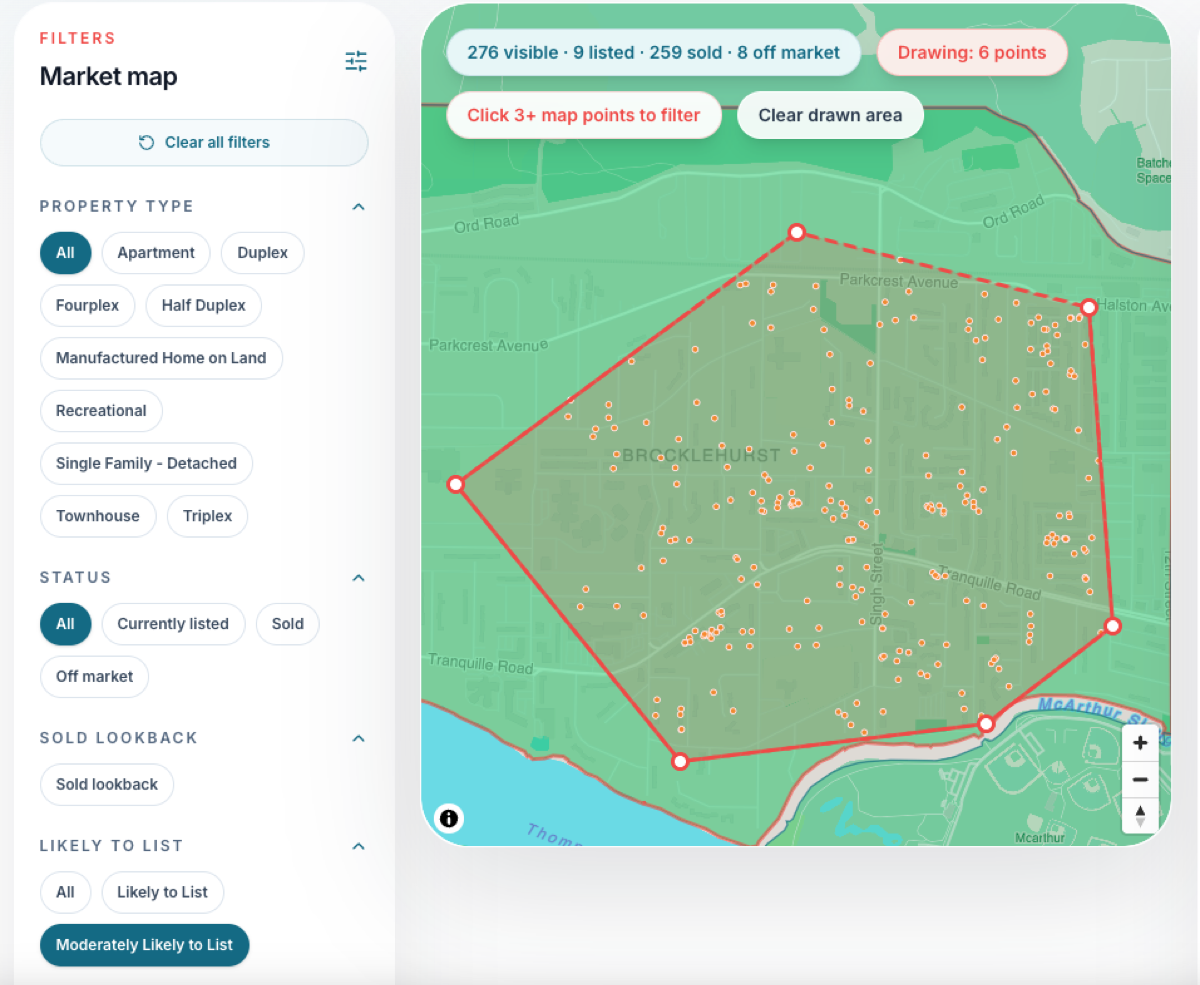The height and width of the screenshot is (985, 1200).
Task: Click the top polygon vertex near Ord Road
Action: (796, 232)
